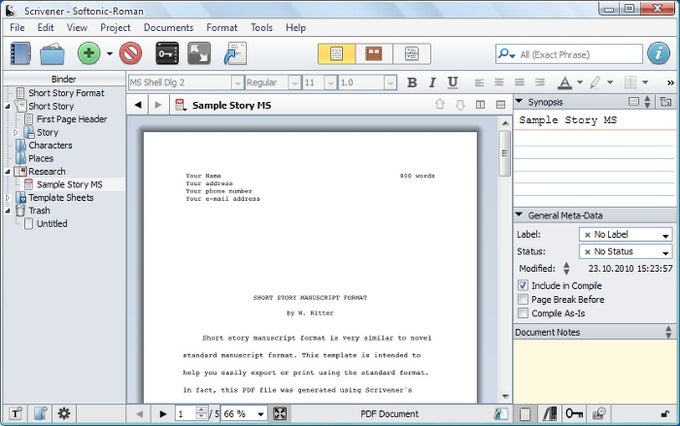
Task: Open the Documents menu
Action: pyautogui.click(x=168, y=28)
